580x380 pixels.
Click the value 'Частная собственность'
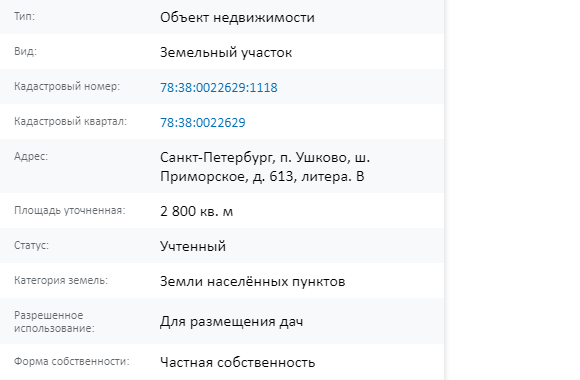coord(237,362)
